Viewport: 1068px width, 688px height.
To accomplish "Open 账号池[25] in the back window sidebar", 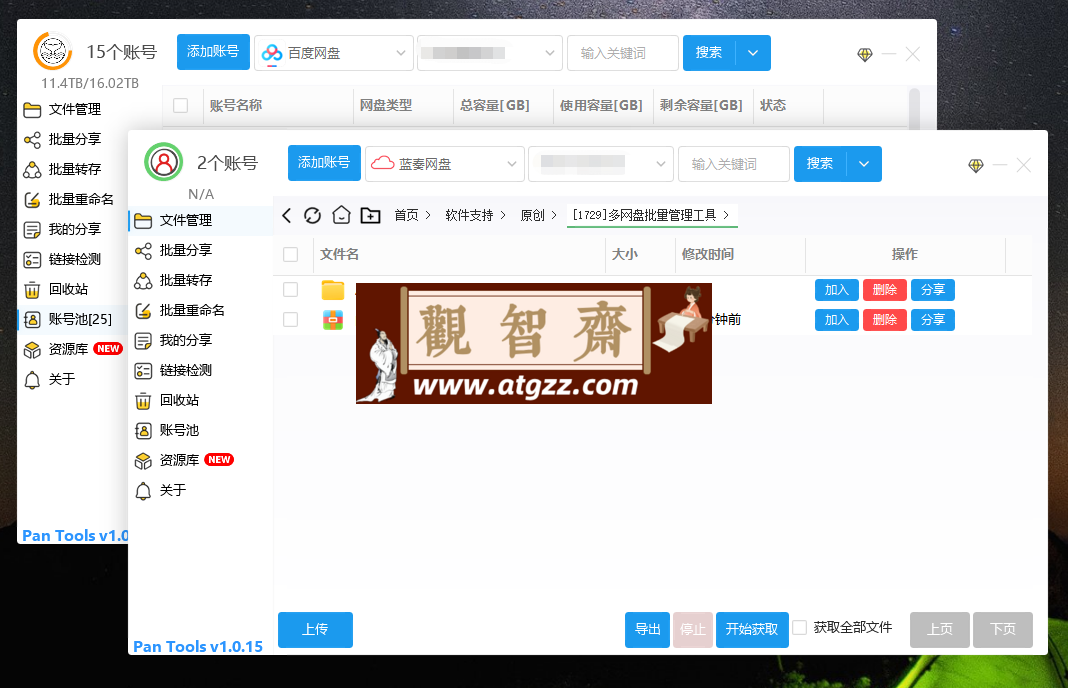I will pos(74,319).
